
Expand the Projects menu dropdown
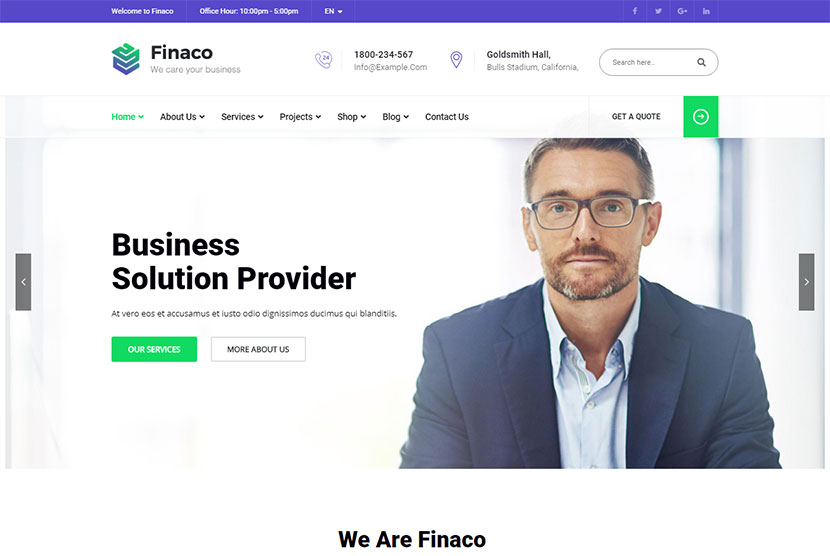(x=300, y=116)
